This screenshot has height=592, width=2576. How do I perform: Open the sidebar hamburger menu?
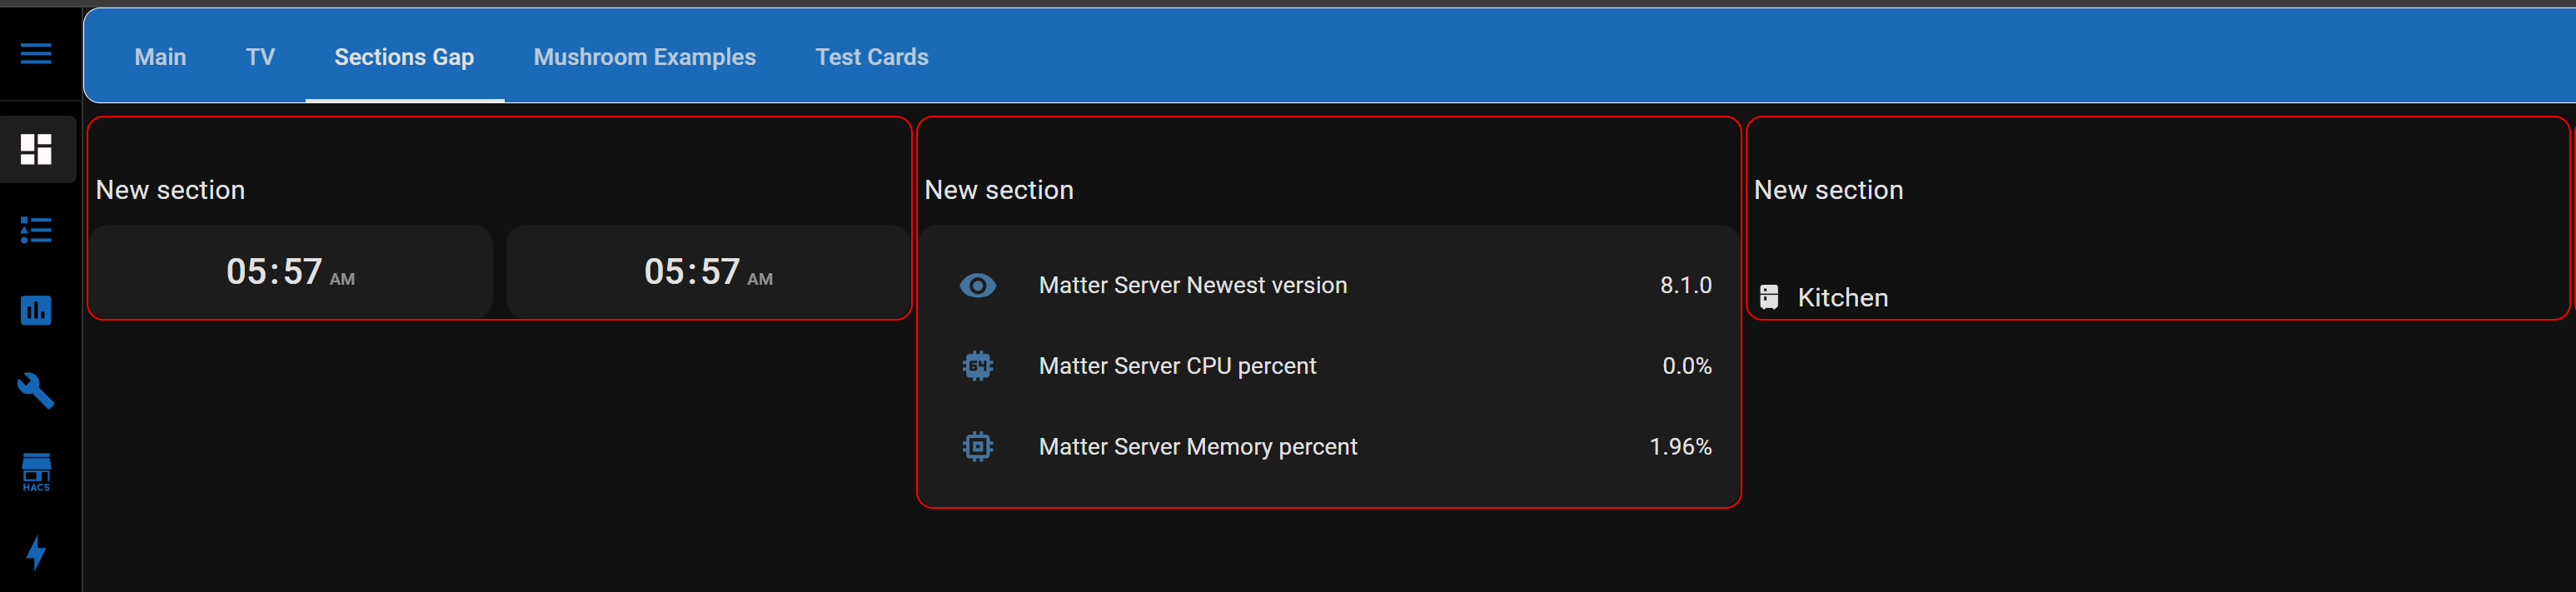36,54
